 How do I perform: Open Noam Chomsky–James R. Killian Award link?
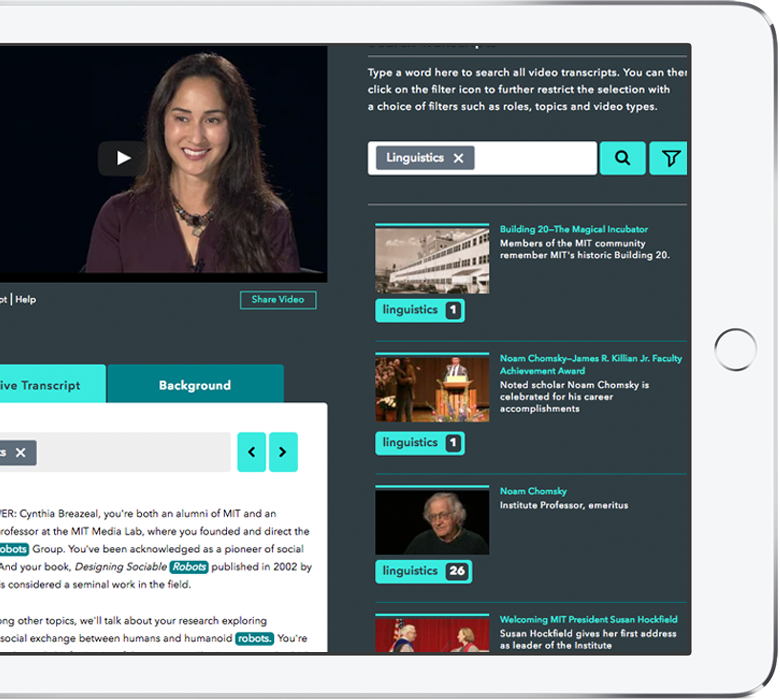click(x=590, y=364)
